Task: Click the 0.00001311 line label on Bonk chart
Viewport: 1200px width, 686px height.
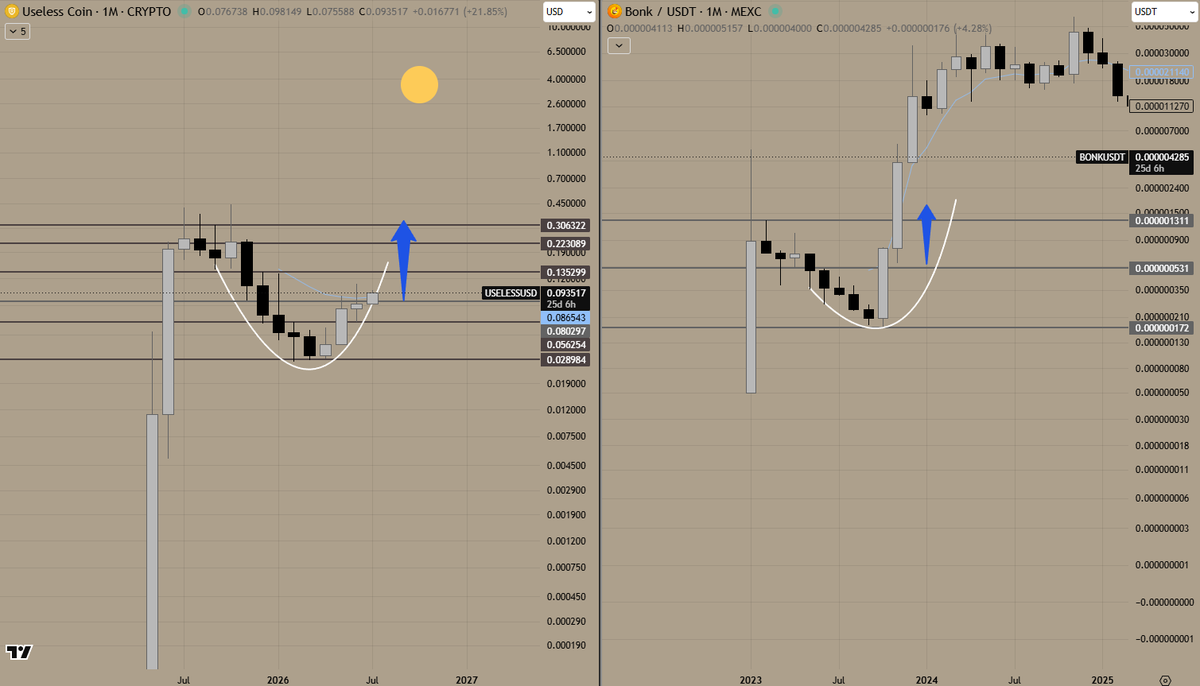Action: tap(1163, 220)
